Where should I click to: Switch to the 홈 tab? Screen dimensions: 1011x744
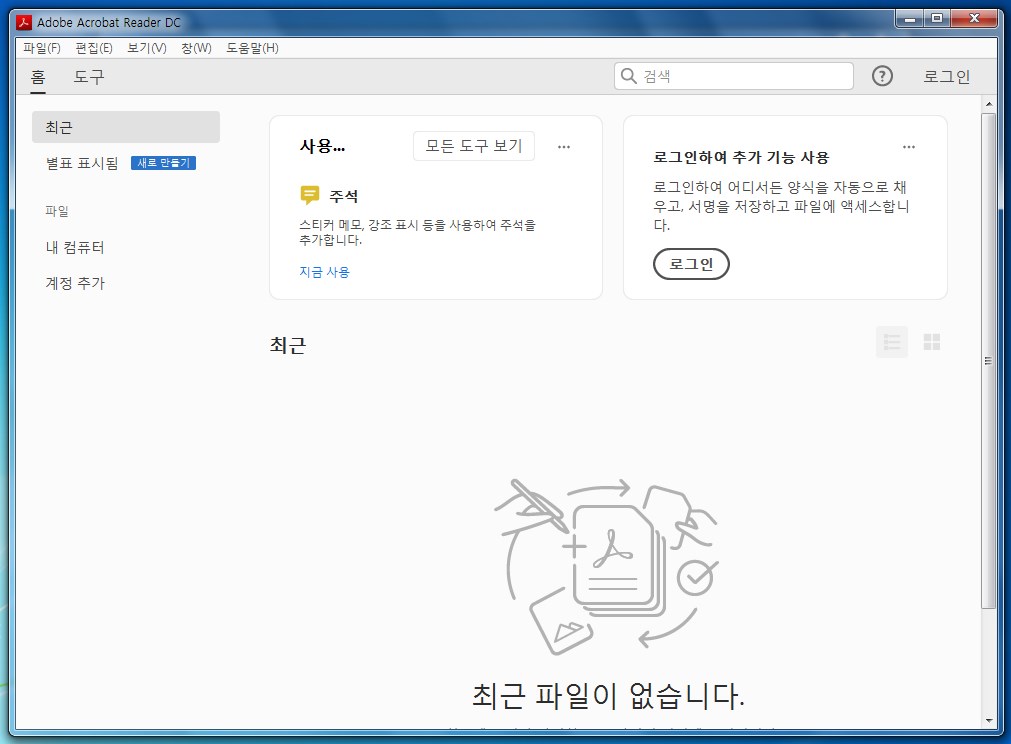click(38, 77)
